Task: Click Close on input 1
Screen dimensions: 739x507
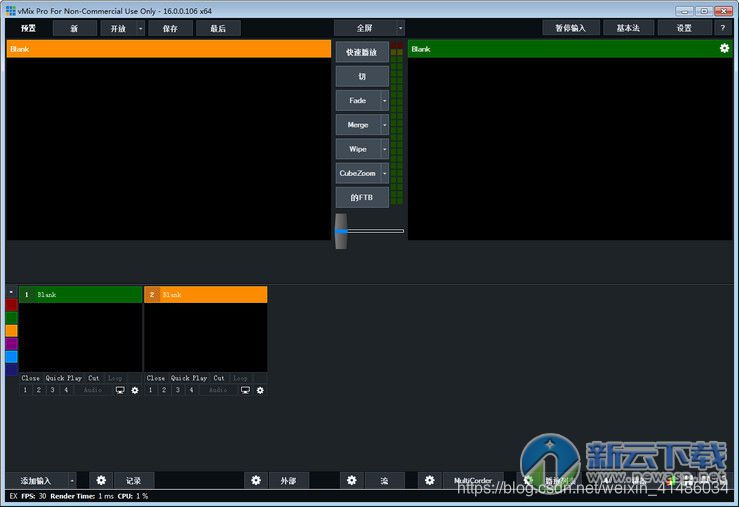Action: point(31,378)
